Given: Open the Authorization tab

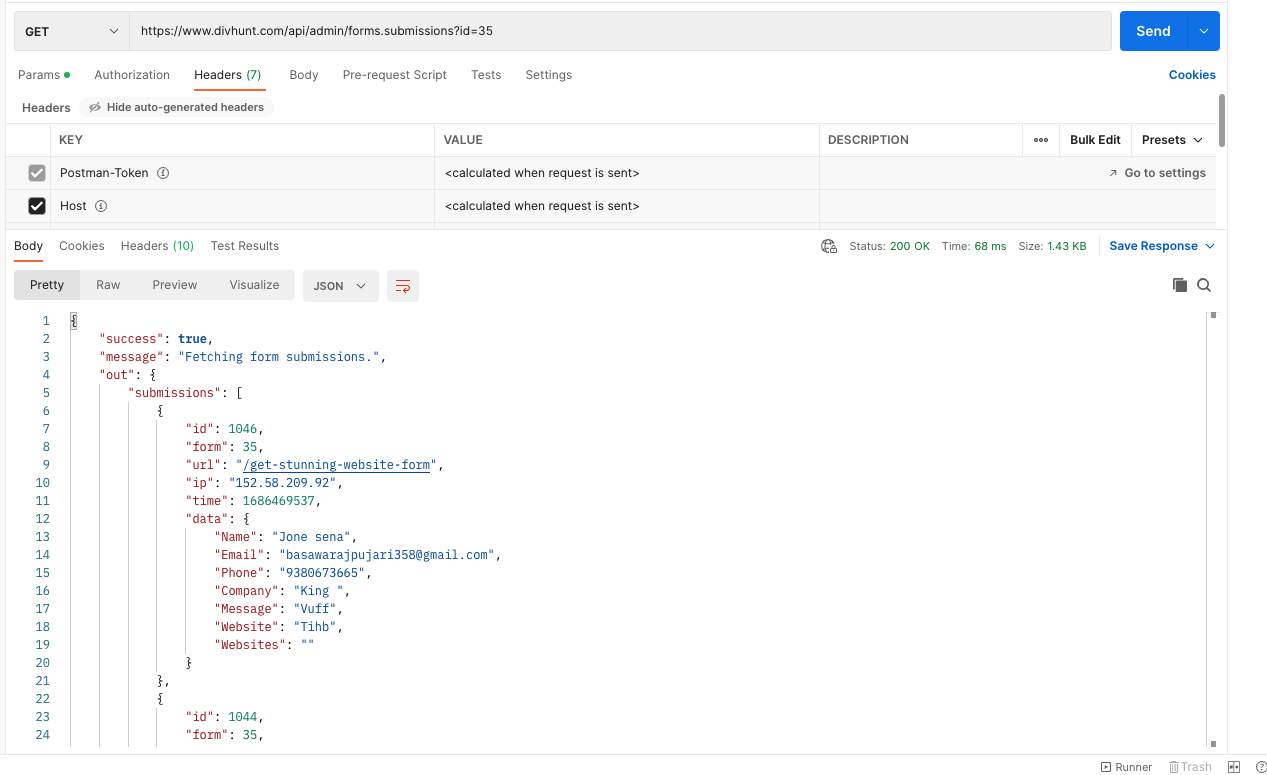Looking at the screenshot, I should [132, 75].
